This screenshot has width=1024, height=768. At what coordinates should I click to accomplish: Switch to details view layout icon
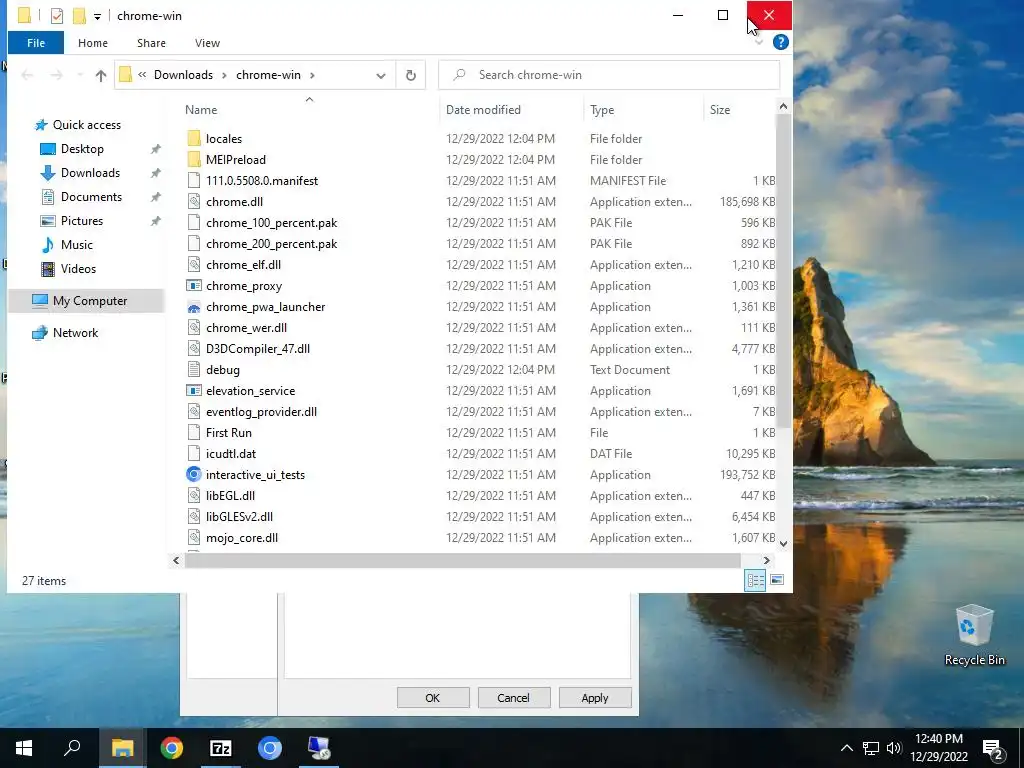756,580
